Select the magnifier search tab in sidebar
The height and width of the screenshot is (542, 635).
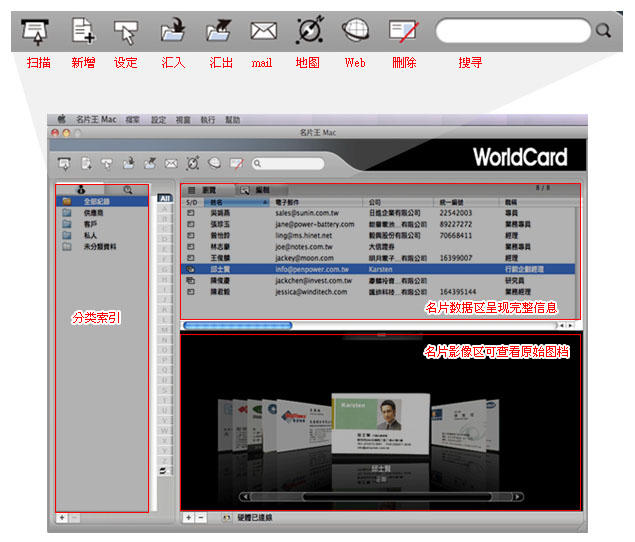tap(127, 190)
